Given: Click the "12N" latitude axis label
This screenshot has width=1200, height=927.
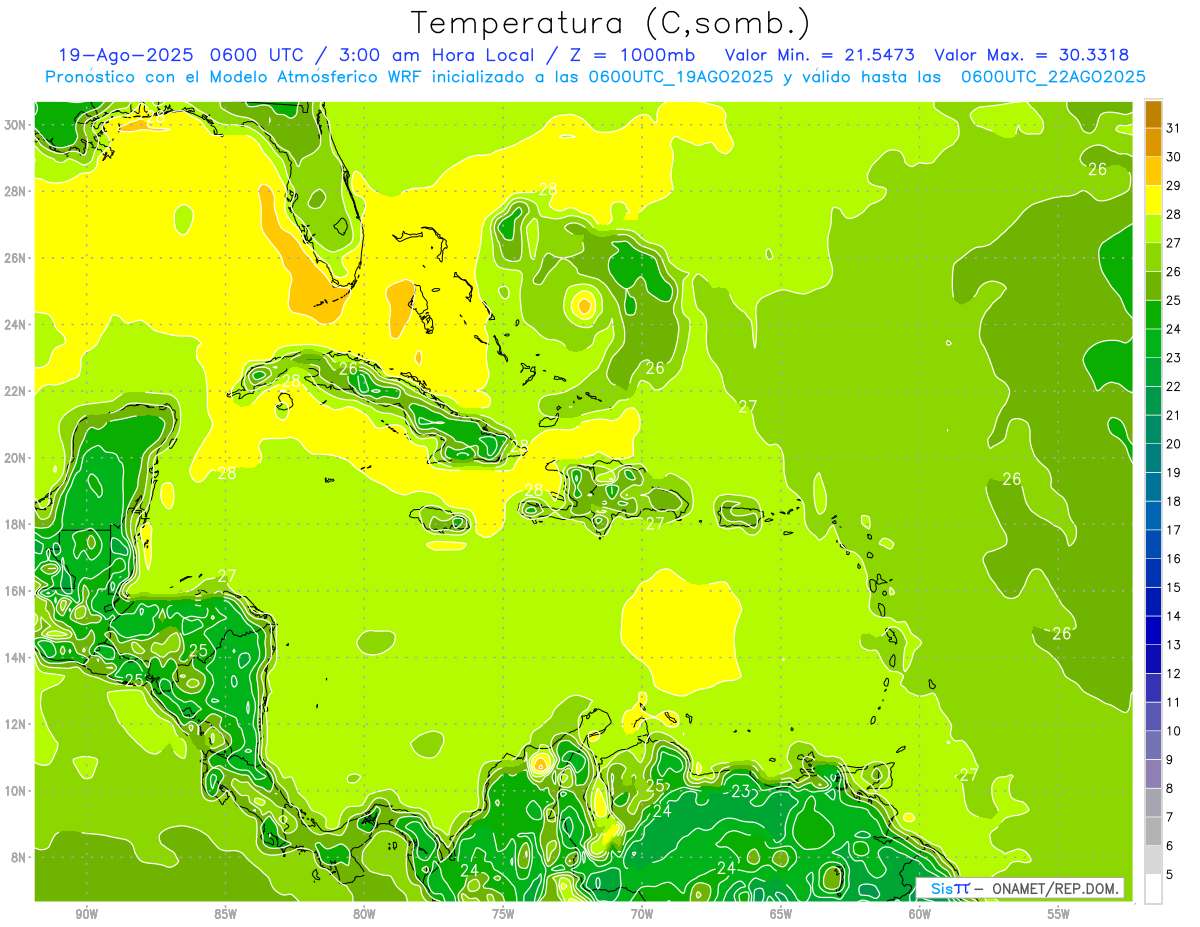Looking at the screenshot, I should tap(15, 724).
